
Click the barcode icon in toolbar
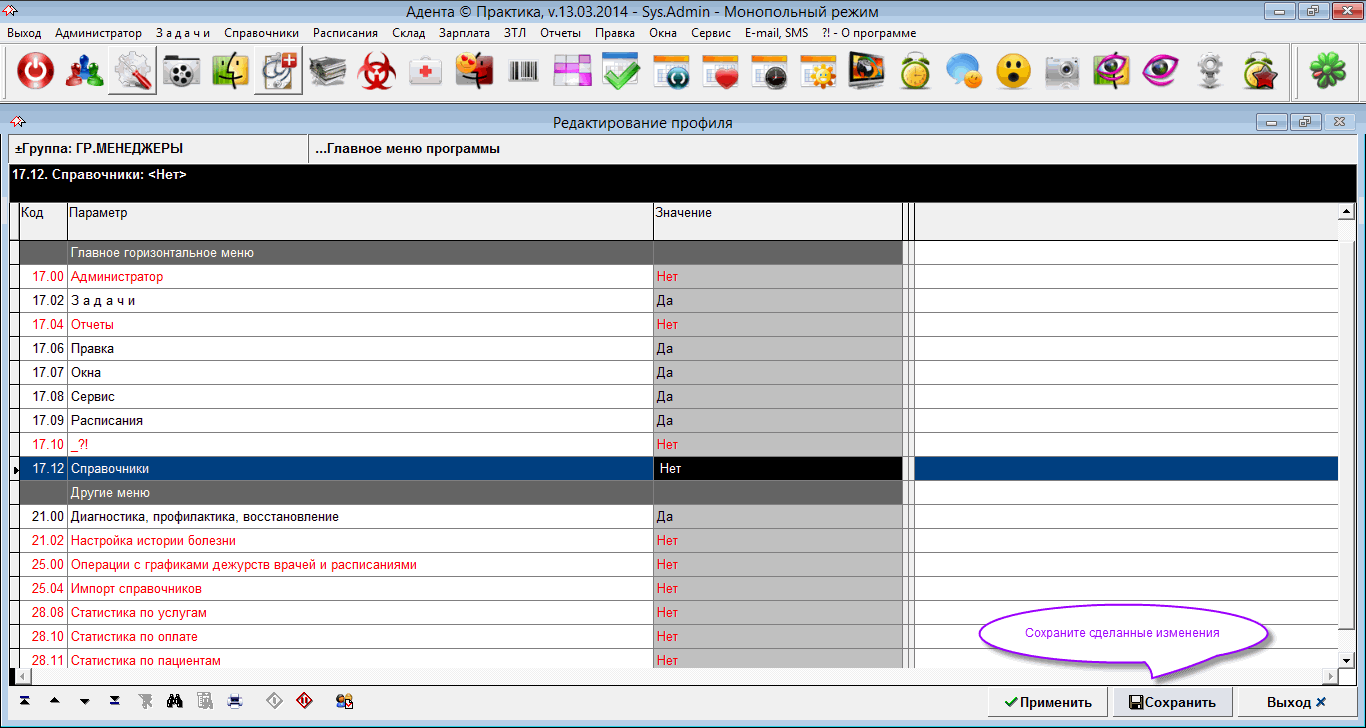pyautogui.click(x=524, y=72)
